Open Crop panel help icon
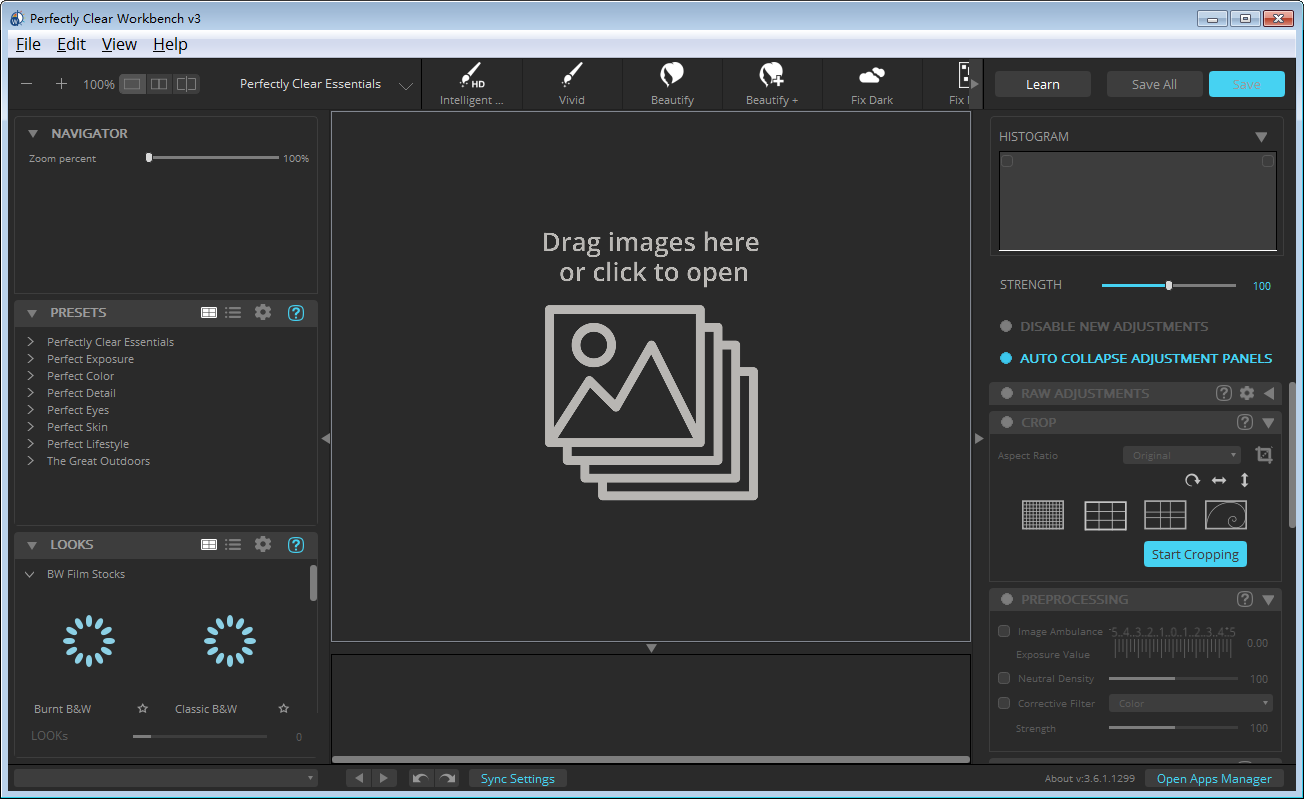The image size is (1304, 799). point(1245,422)
